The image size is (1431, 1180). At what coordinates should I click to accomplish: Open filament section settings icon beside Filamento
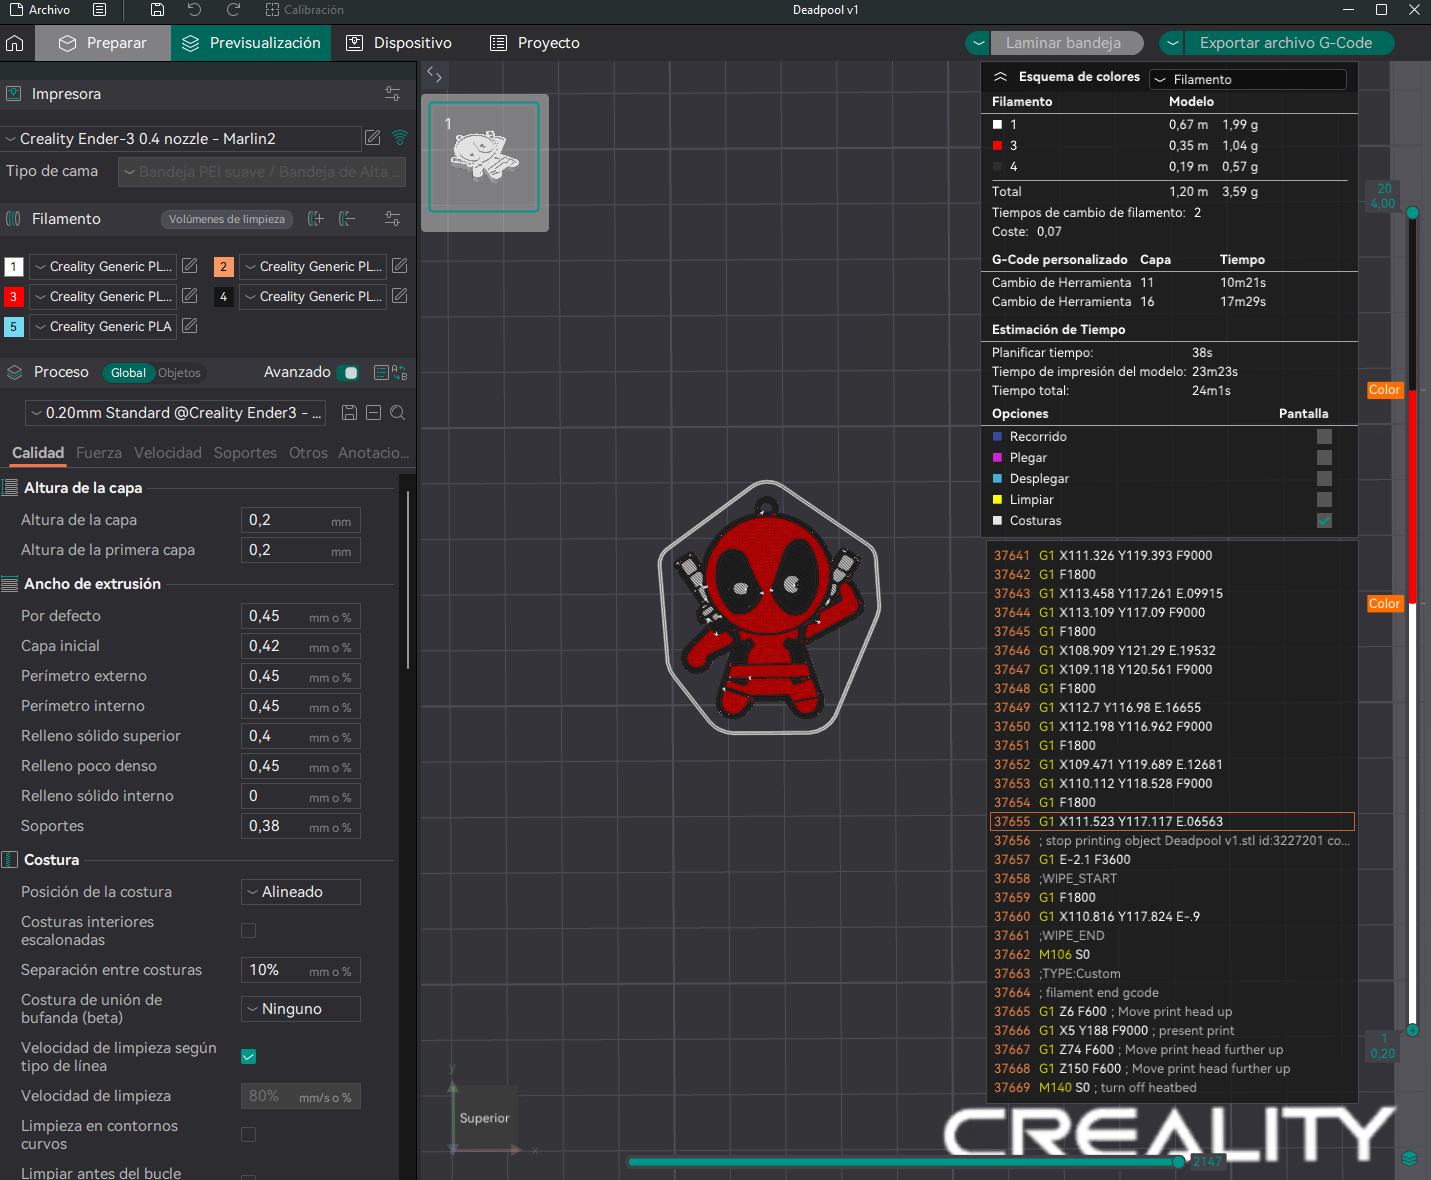point(392,219)
